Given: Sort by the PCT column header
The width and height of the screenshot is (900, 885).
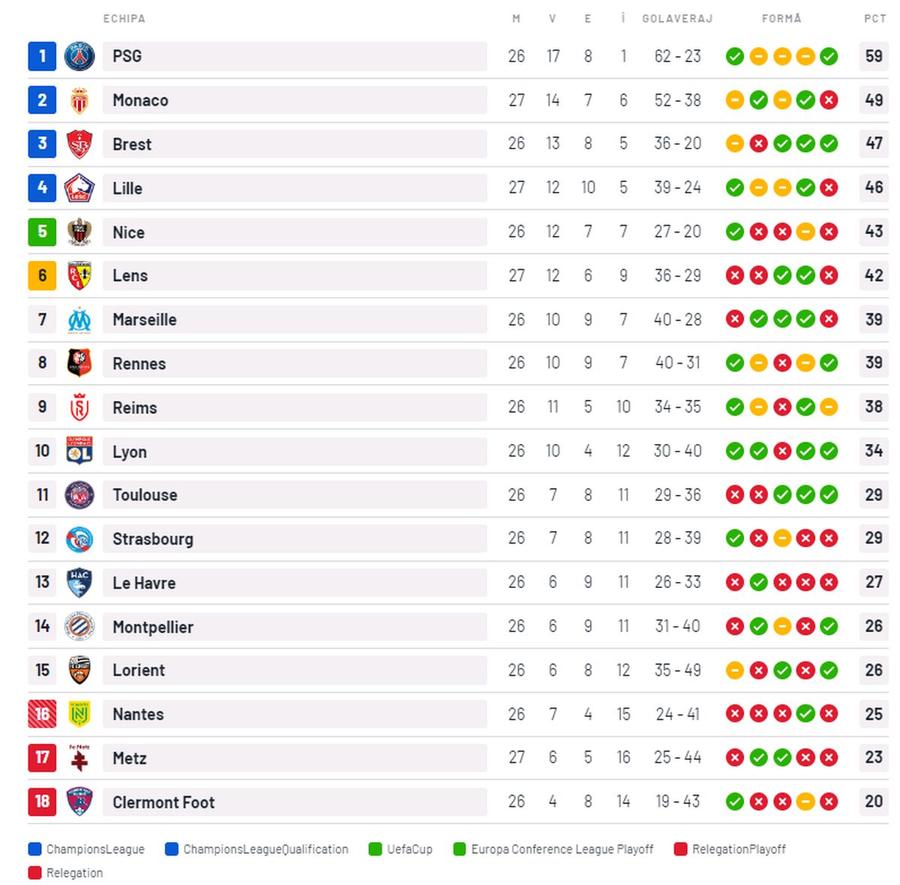Looking at the screenshot, I should point(875,19).
